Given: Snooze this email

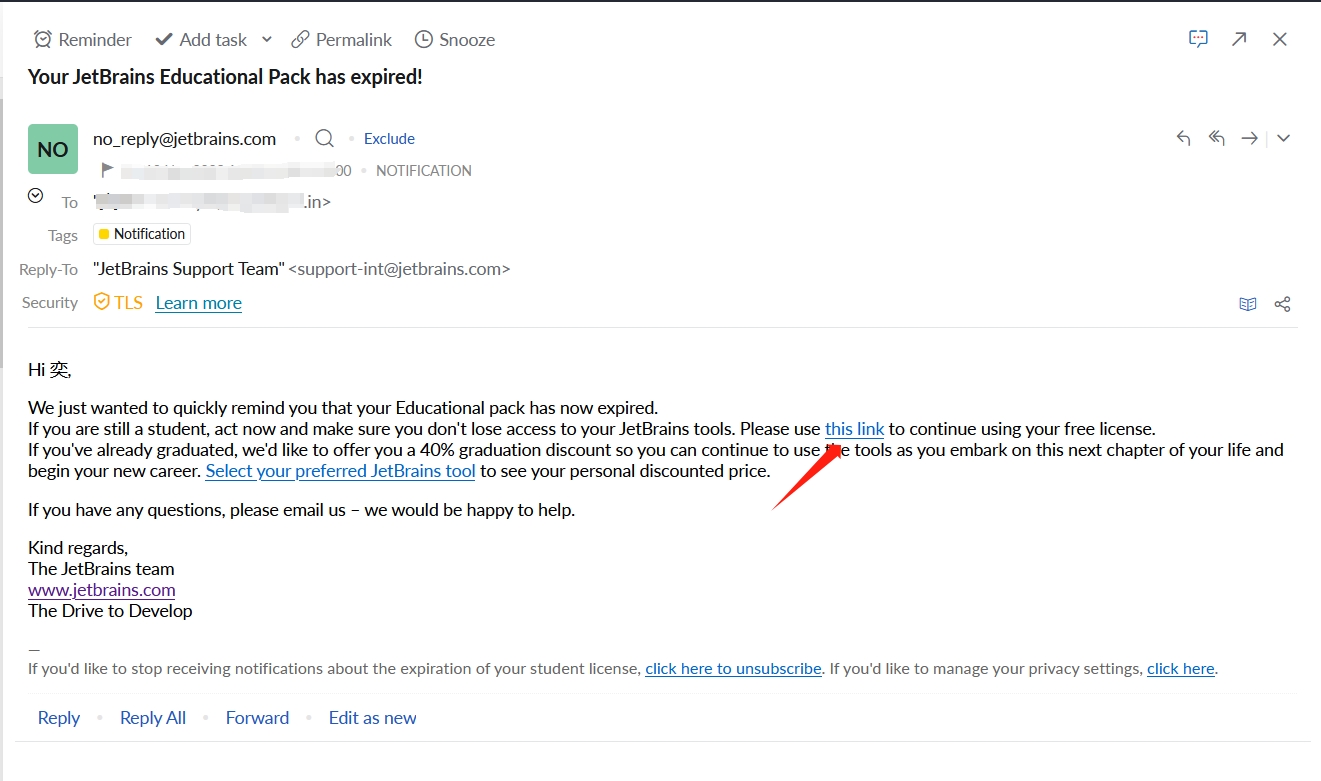Looking at the screenshot, I should pos(454,39).
